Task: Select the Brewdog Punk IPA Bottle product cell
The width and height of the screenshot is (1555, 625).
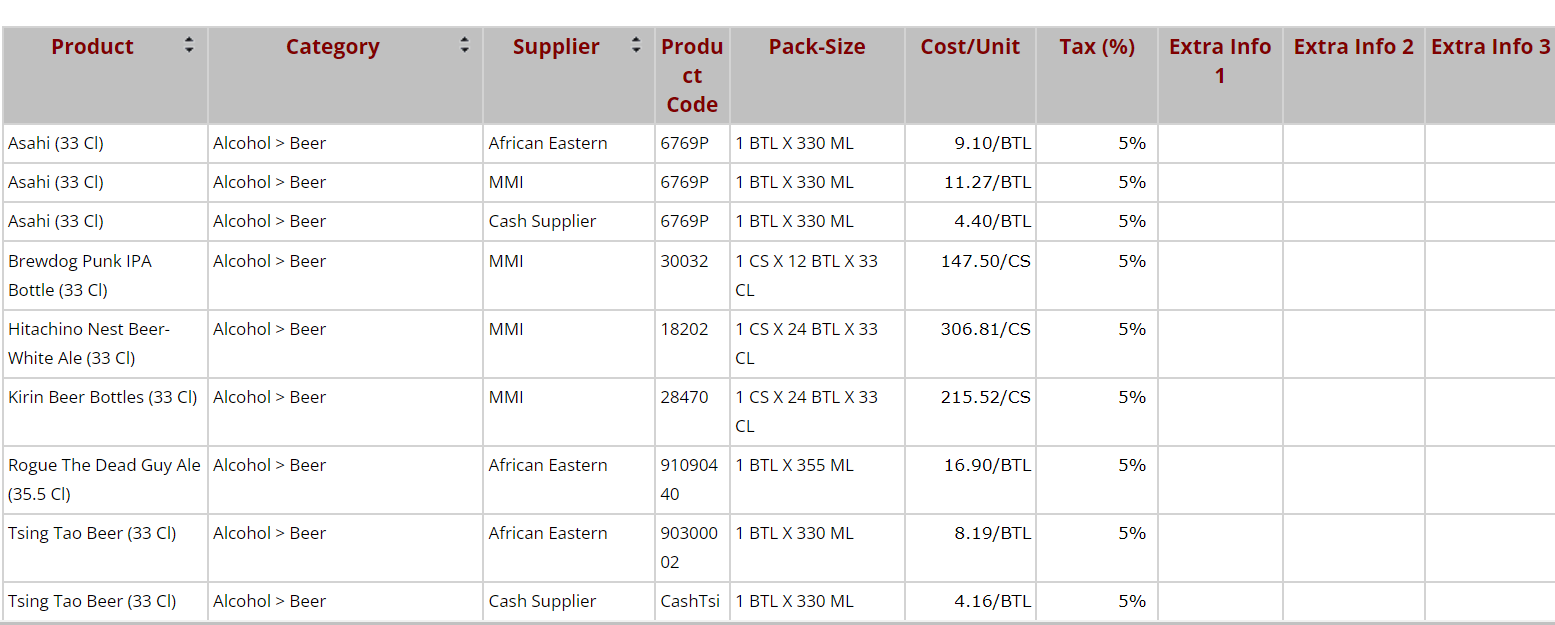Action: click(x=80, y=275)
